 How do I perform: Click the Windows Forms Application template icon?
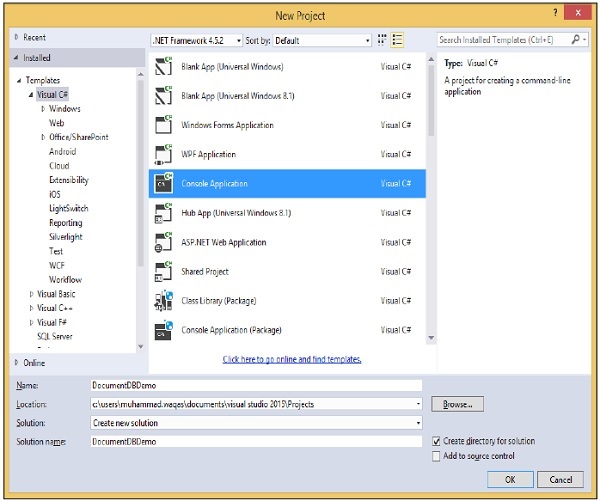(162, 126)
